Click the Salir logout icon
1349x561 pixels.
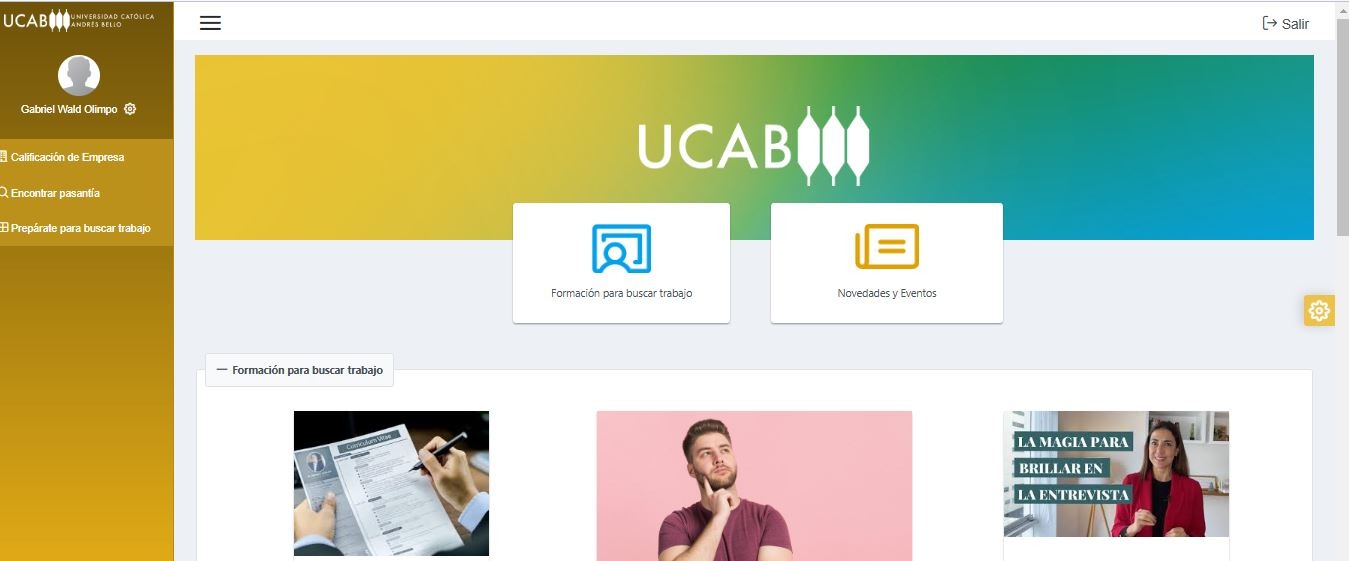click(1270, 23)
